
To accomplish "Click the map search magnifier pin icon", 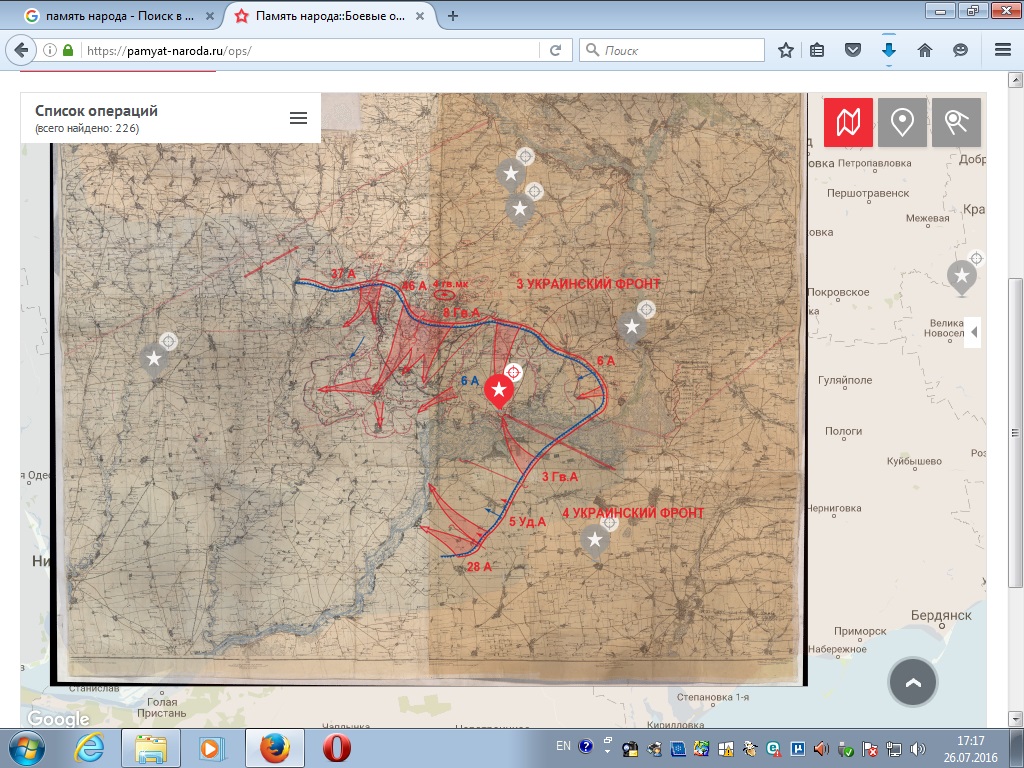I will (956, 123).
